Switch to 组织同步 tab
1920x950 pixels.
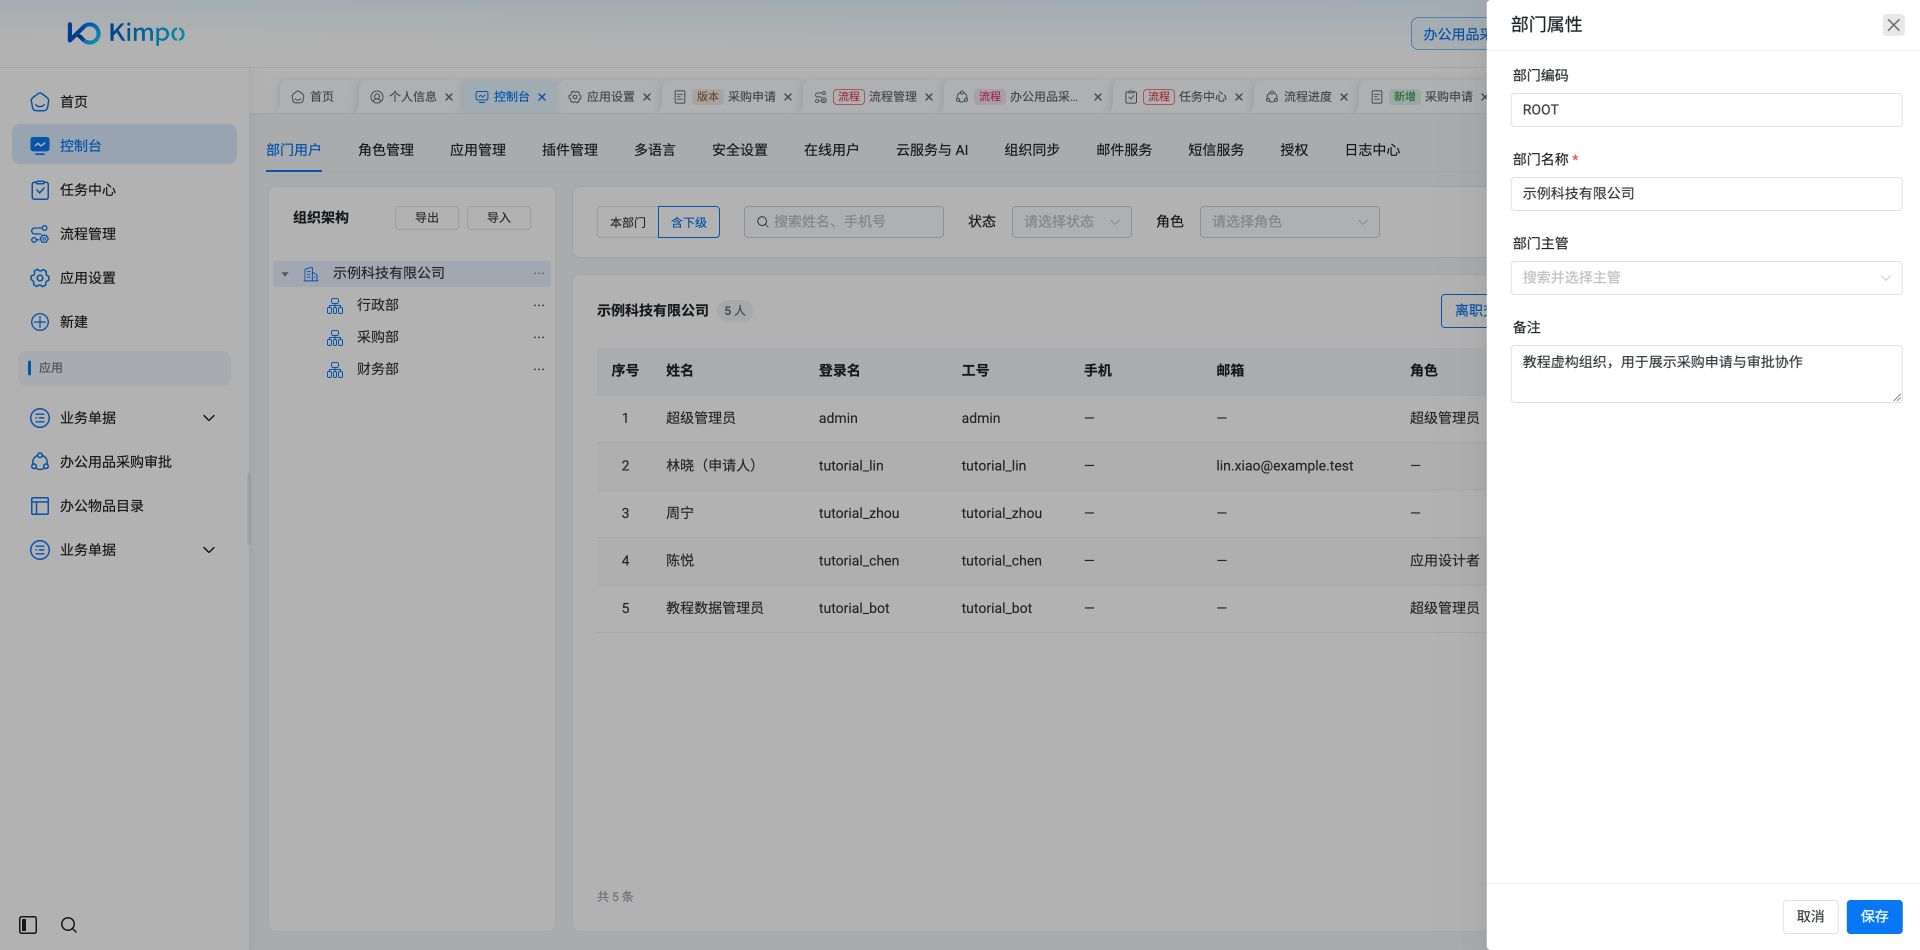1032,150
